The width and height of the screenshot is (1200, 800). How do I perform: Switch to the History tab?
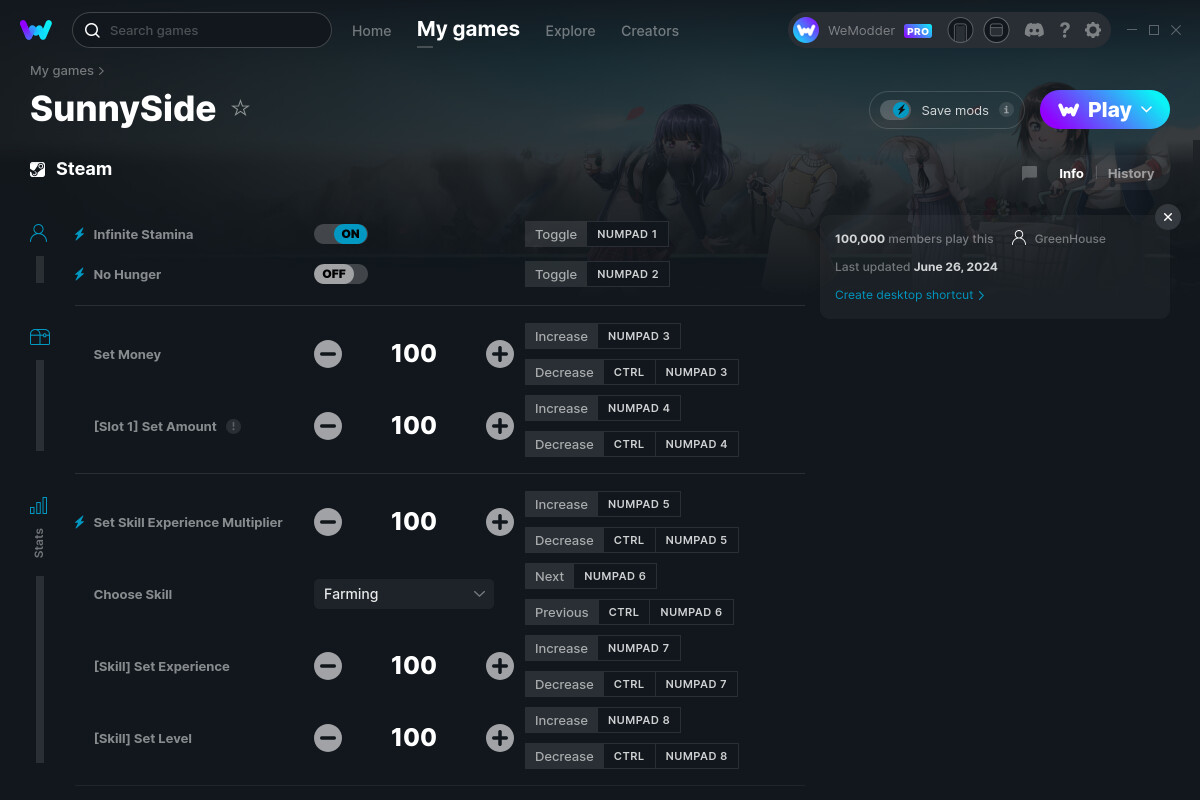[x=1130, y=173]
